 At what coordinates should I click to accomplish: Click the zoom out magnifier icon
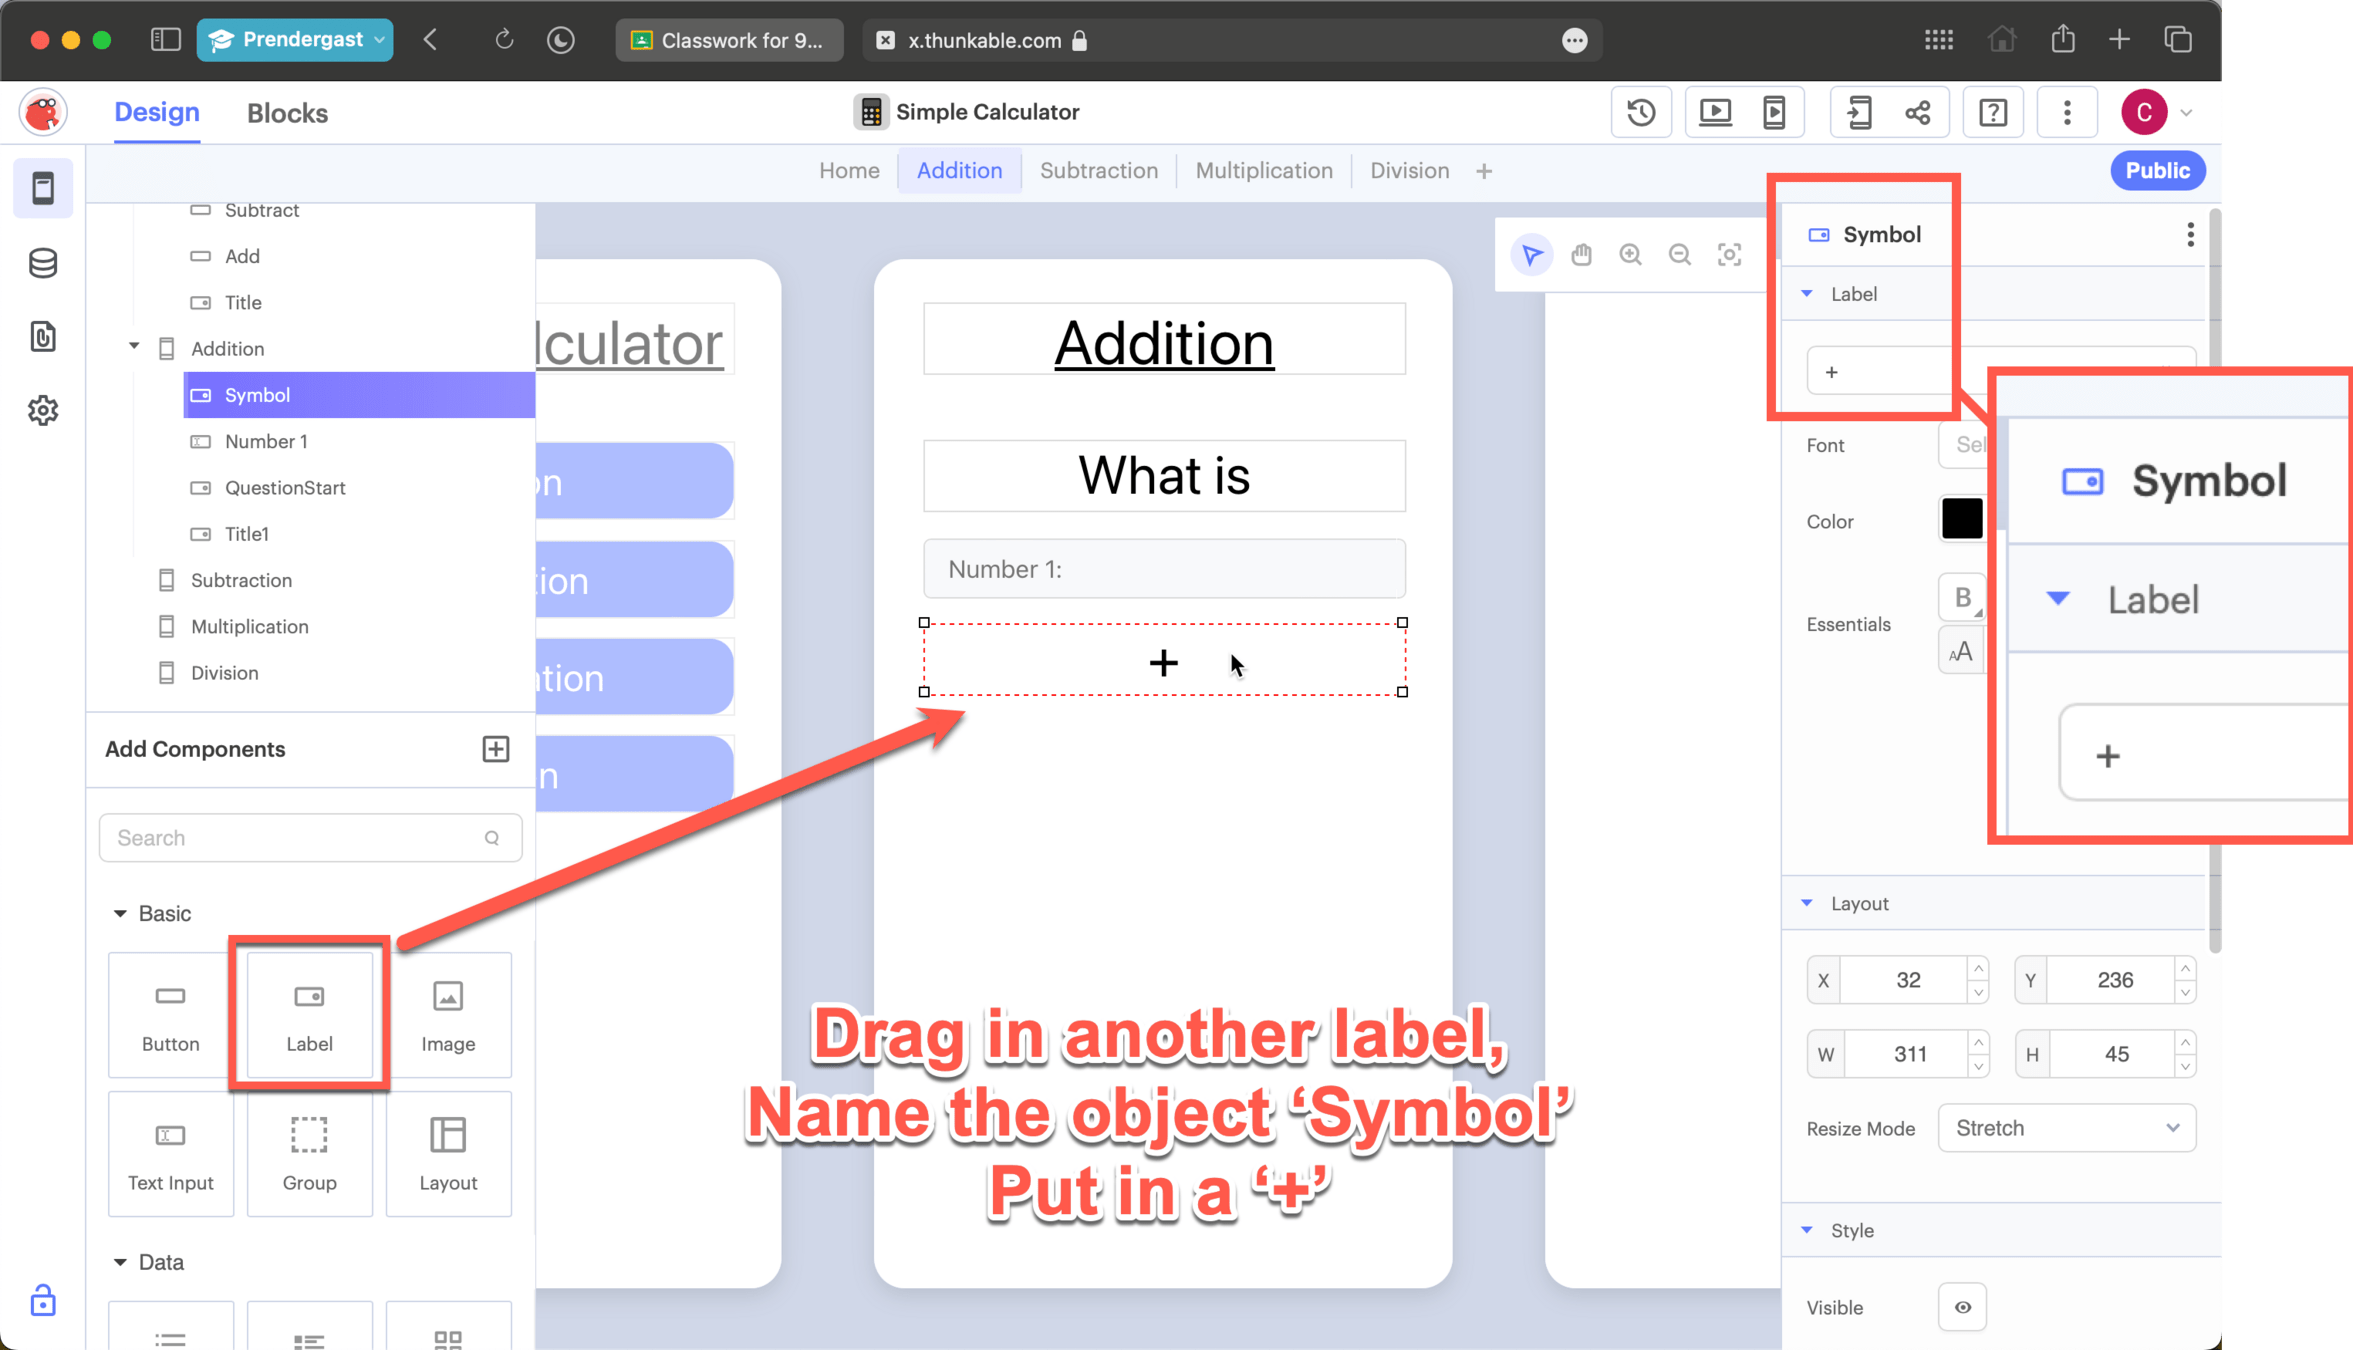[1680, 255]
